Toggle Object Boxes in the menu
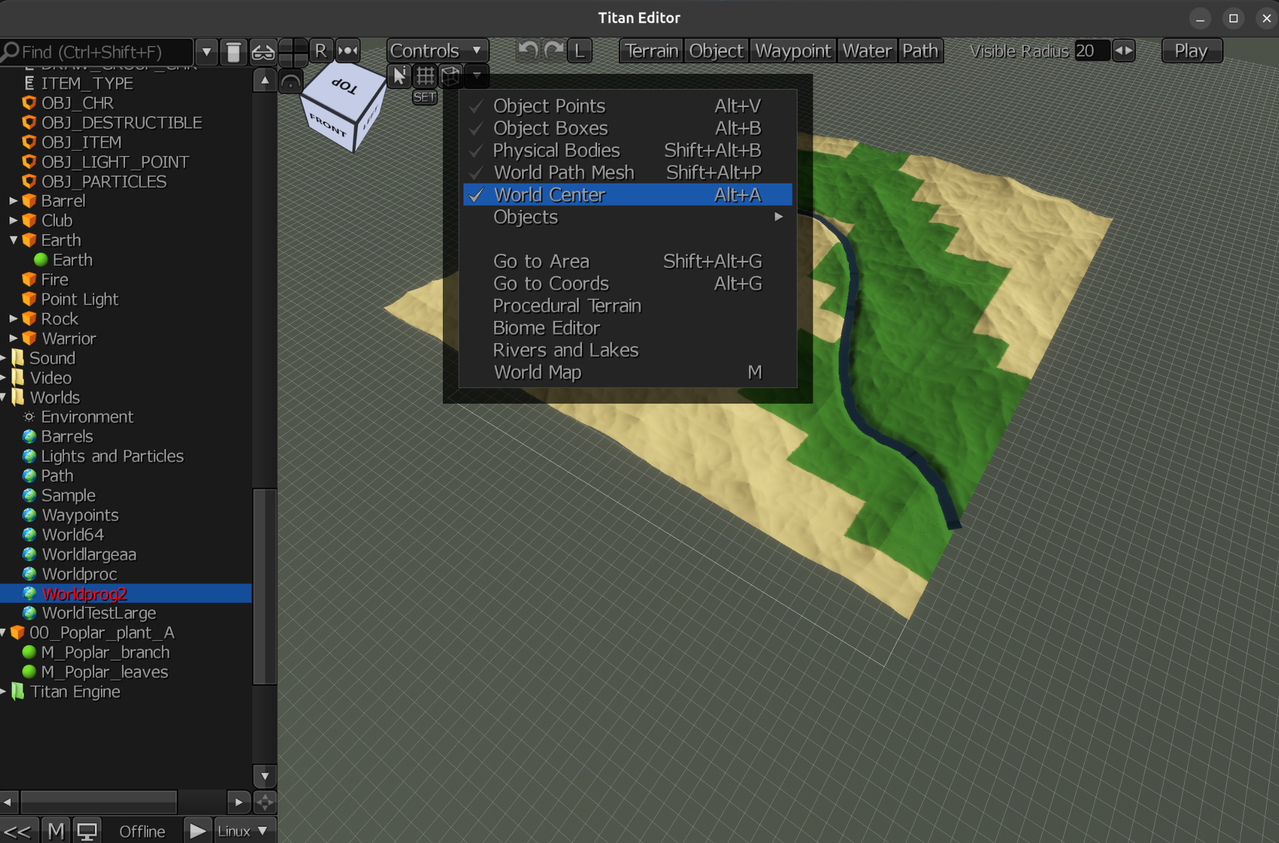1279x843 pixels. click(x=628, y=128)
